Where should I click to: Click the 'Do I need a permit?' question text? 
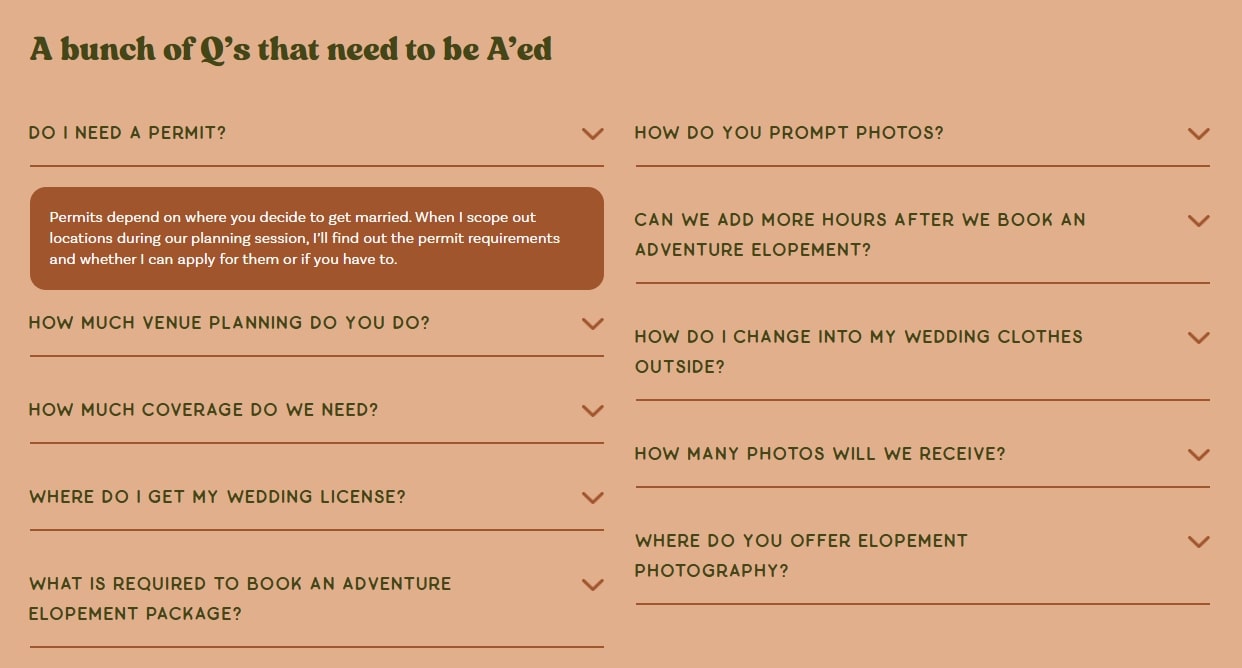pyautogui.click(x=128, y=133)
